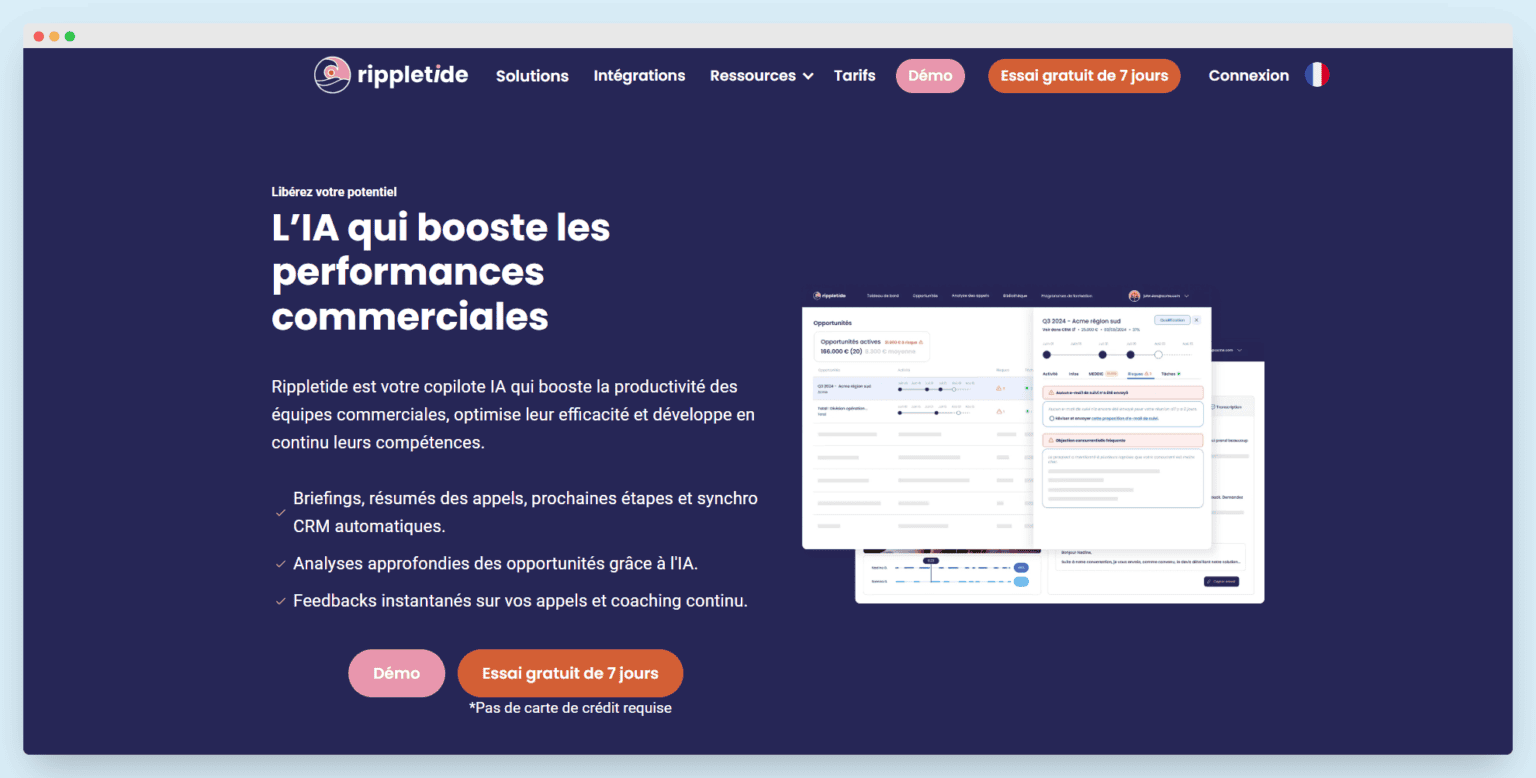Image resolution: width=1536 pixels, height=778 pixels.
Task: Switch to the MEDDIC tab in the opportunity panel
Action: (x=1096, y=374)
